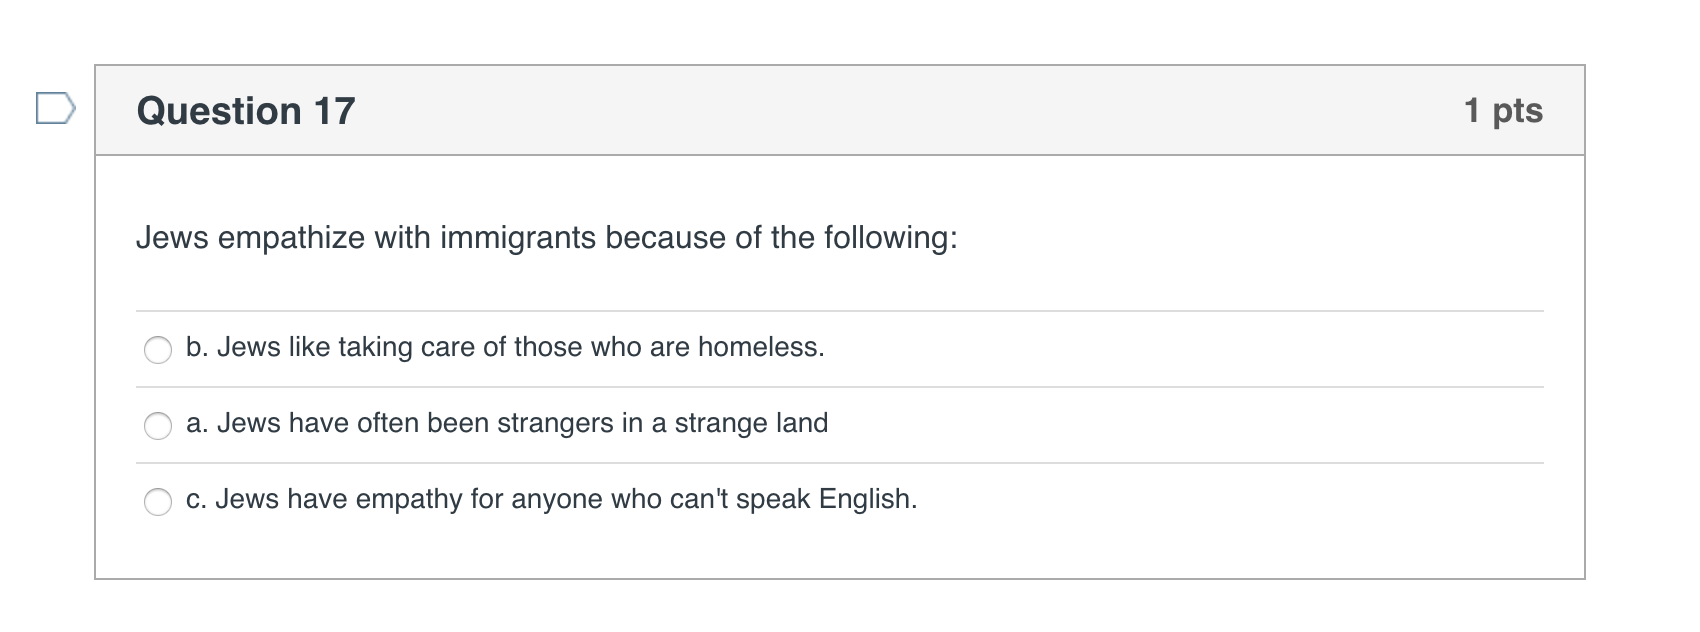Select answer 'Jews have often been strangers in a strange land'
Image resolution: width=1700 pixels, height=632 pixels.
point(508,424)
